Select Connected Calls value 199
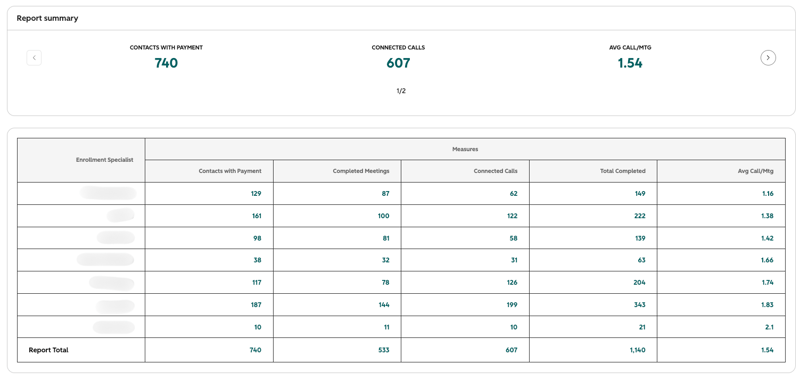 click(512, 305)
